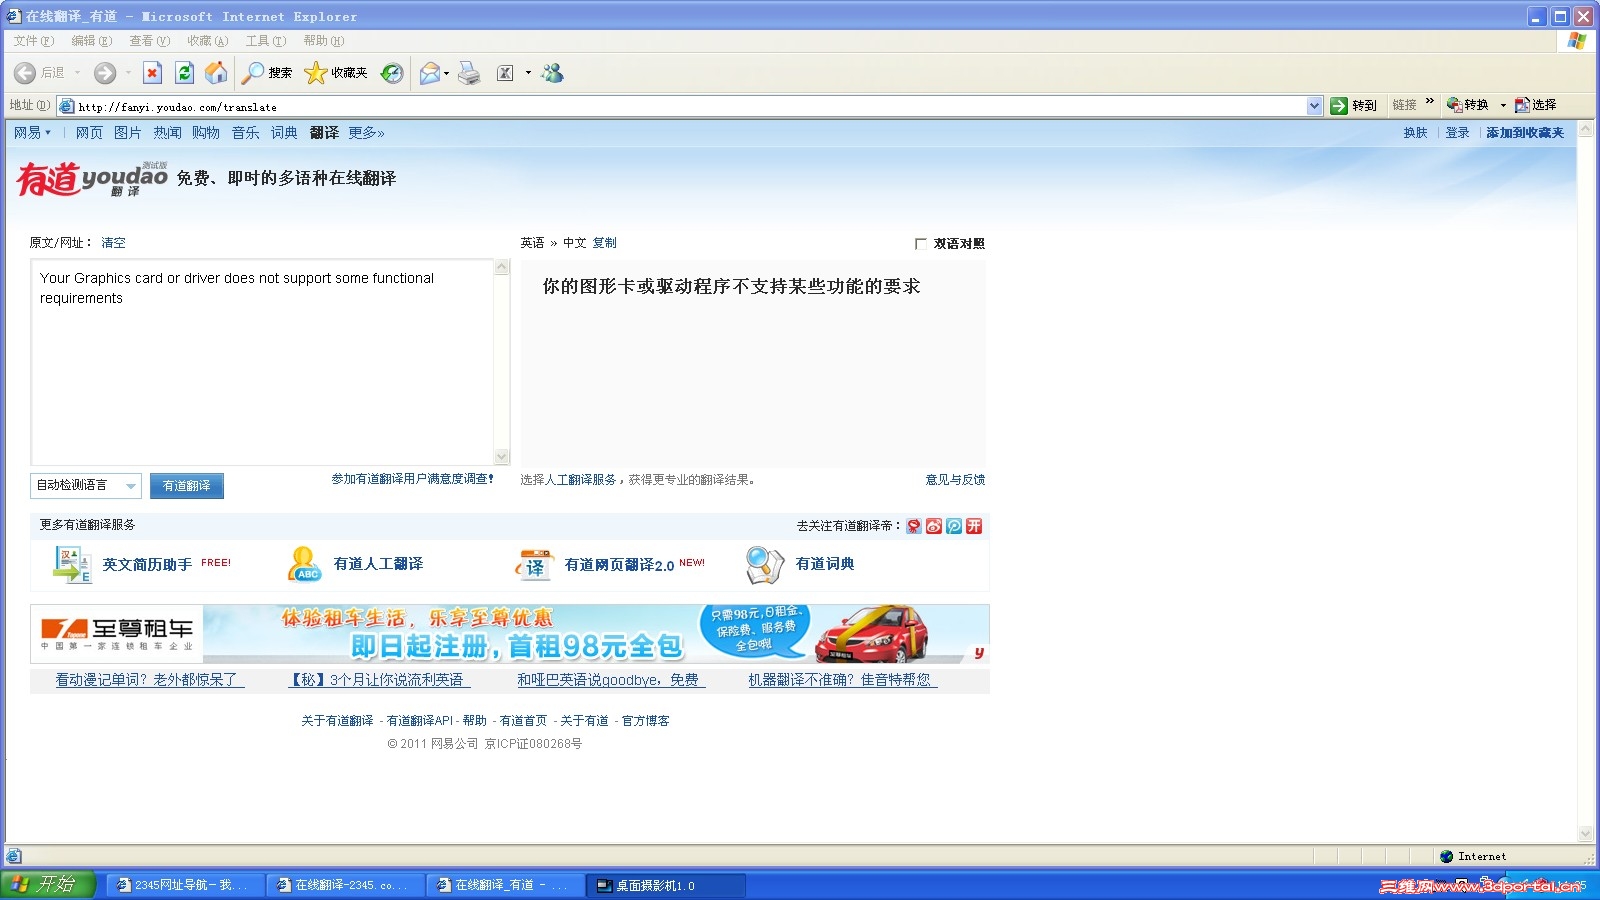Screen dimensions: 1600x900
Task: Click the 至尊租车 car rental banner ad
Action: click(x=510, y=634)
